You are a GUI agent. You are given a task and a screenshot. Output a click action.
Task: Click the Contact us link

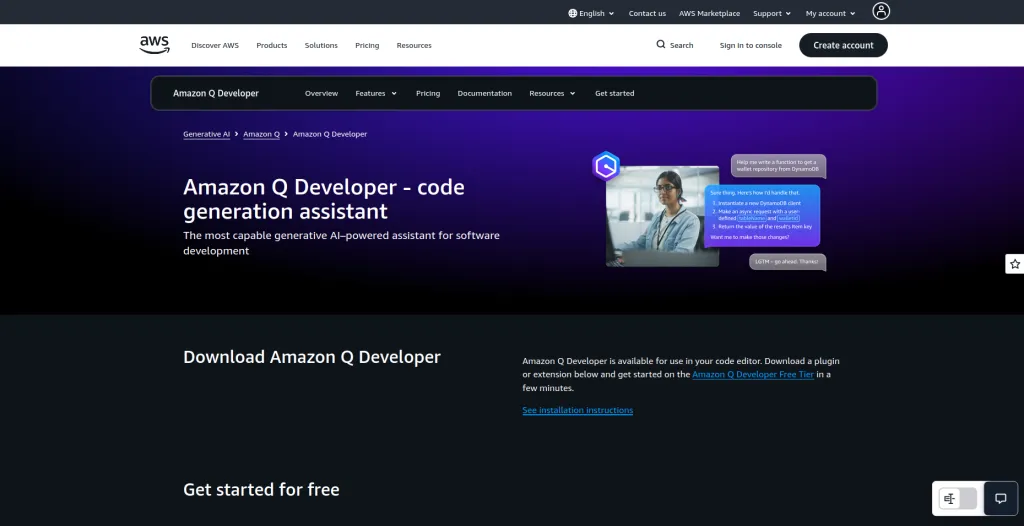tap(647, 13)
